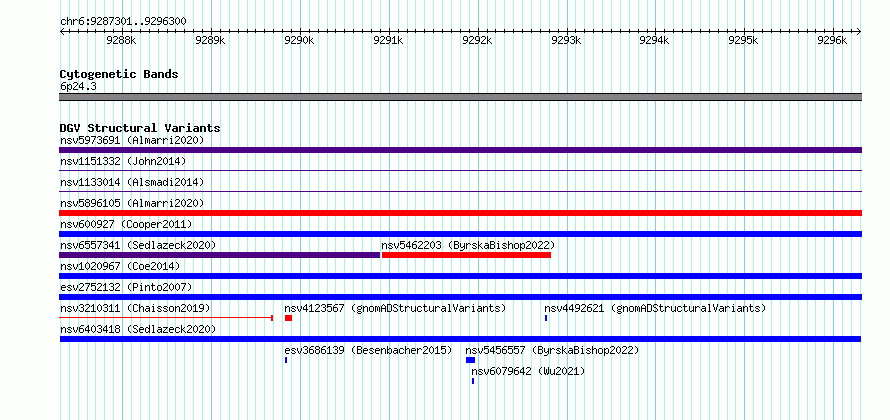The width and height of the screenshot is (890, 420).
Task: Open the nsv5896105 (Almarri2020) label
Action: 132,203
